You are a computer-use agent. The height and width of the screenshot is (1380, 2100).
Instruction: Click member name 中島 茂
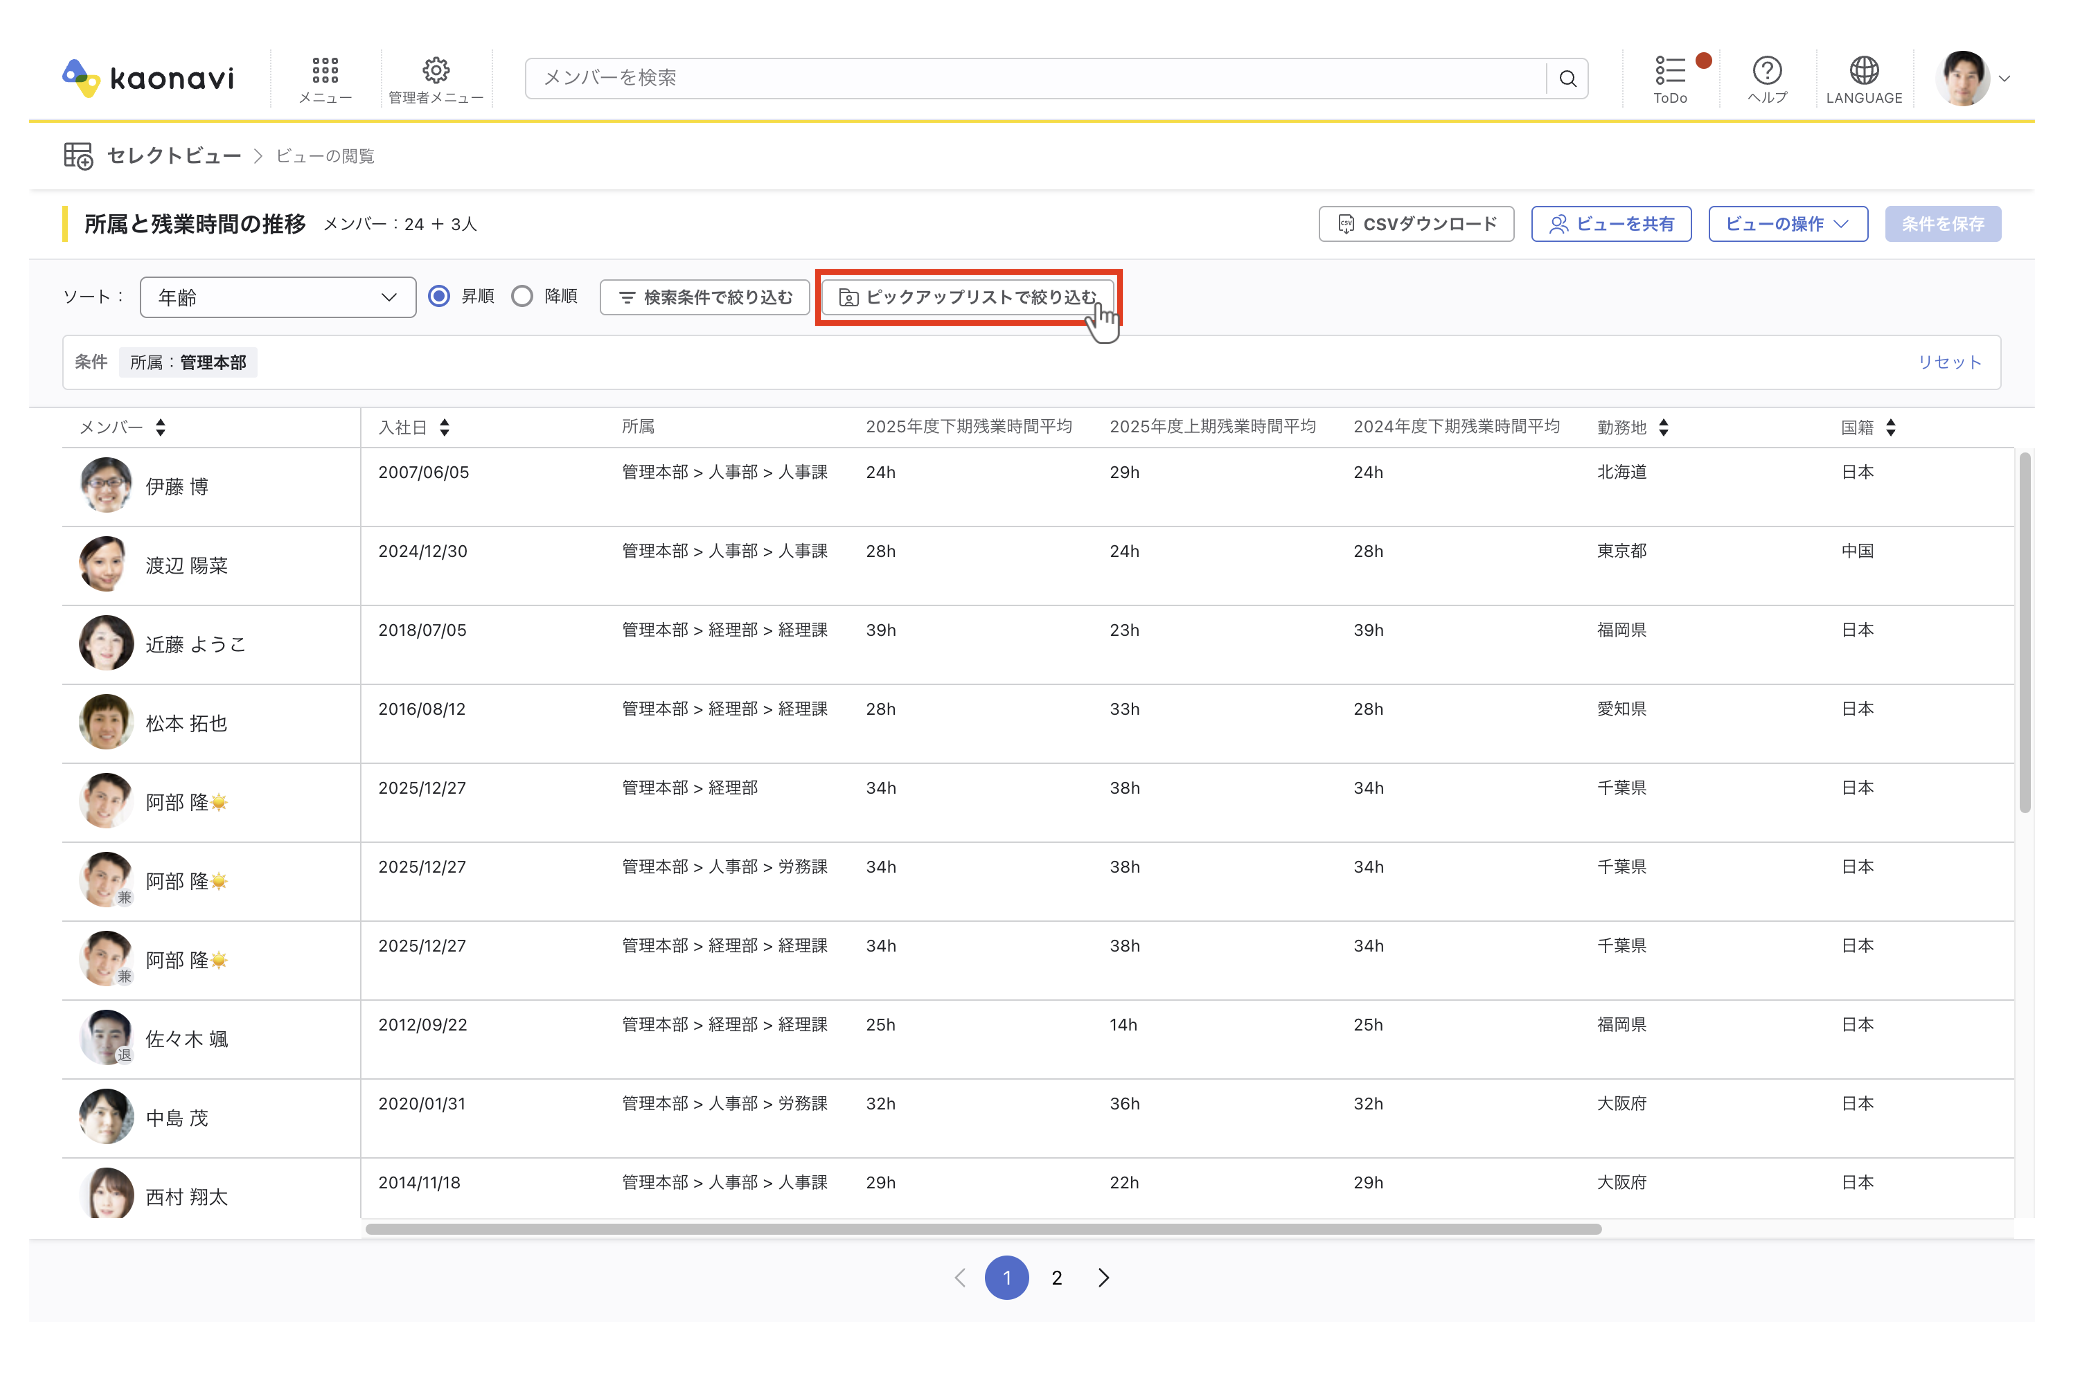point(177,1119)
